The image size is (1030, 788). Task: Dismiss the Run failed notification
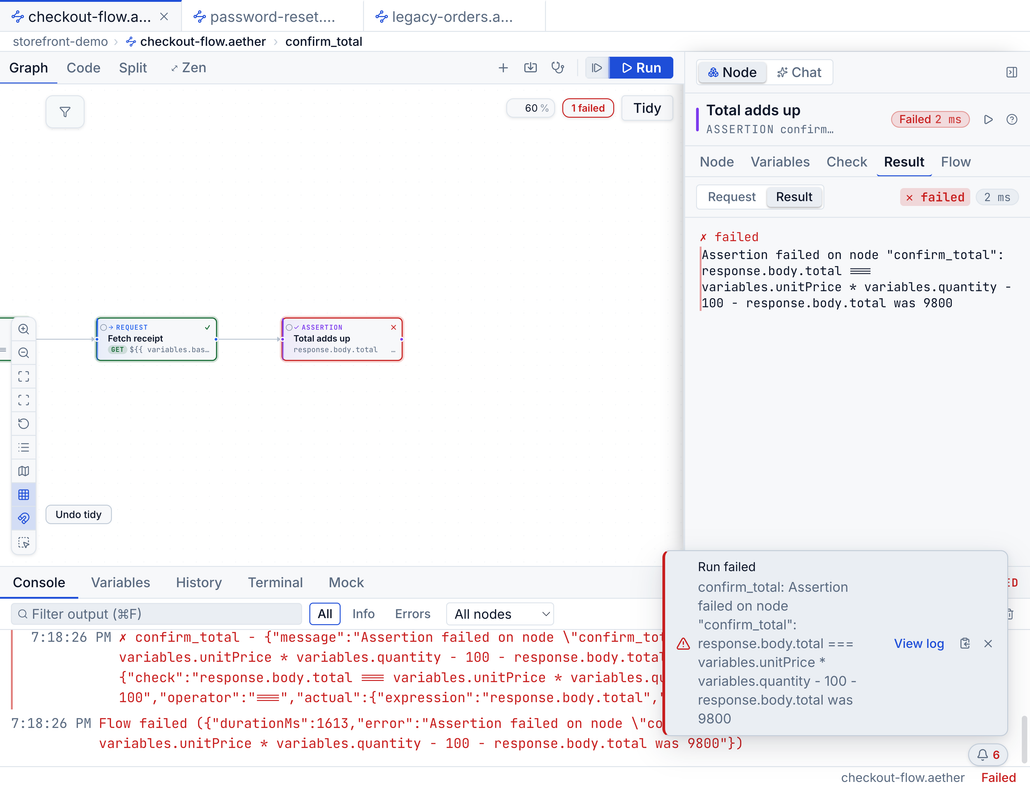coord(988,644)
